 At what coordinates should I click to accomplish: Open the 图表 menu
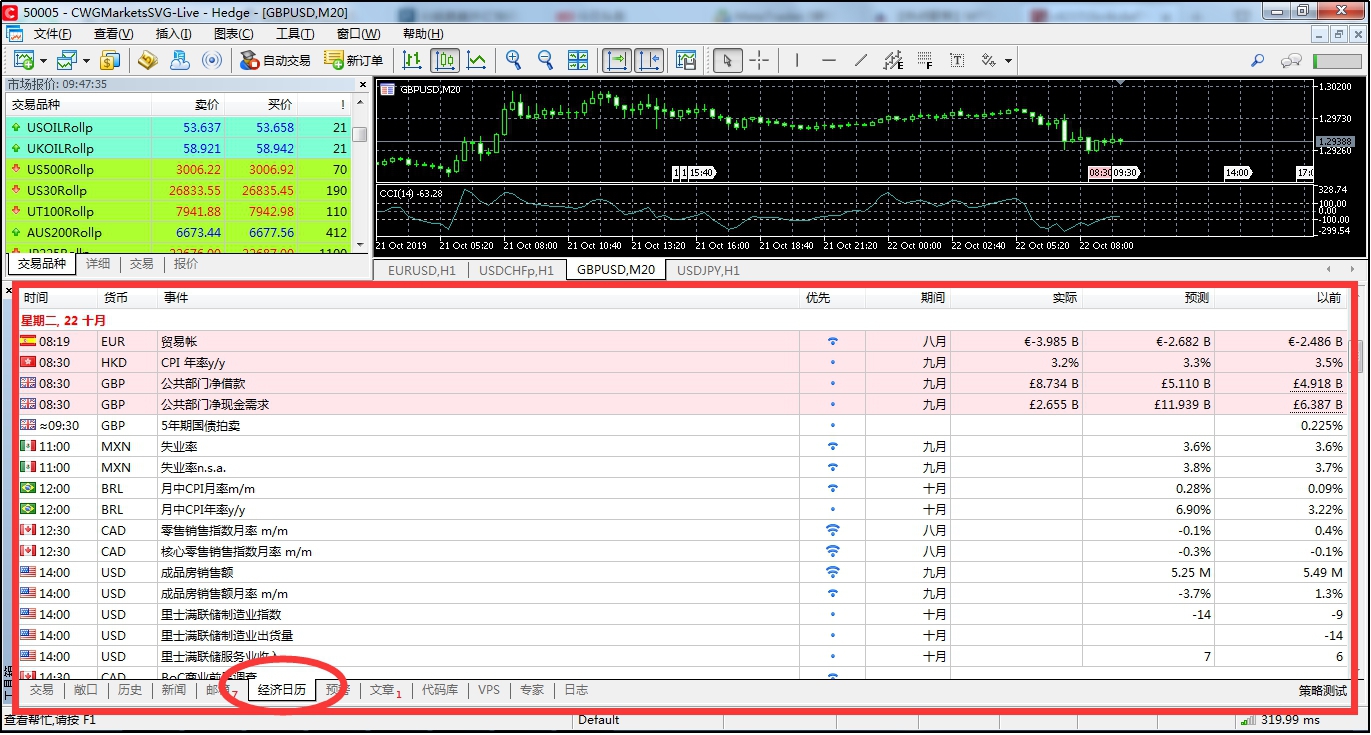(233, 34)
